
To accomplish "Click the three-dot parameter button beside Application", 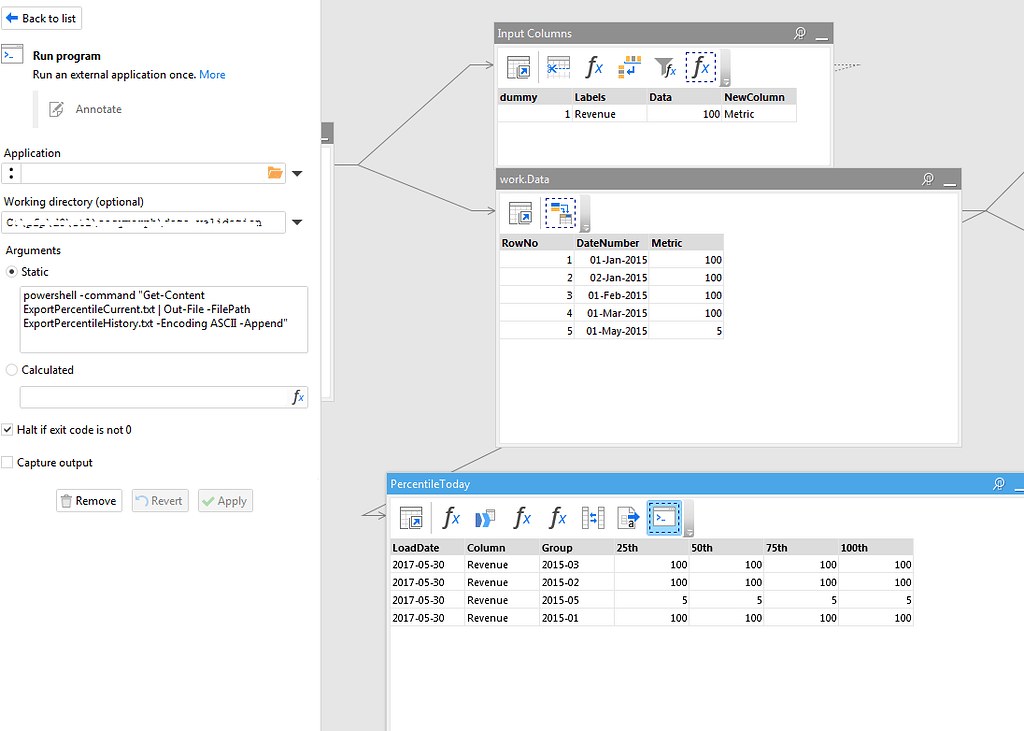I will click(x=11, y=173).
